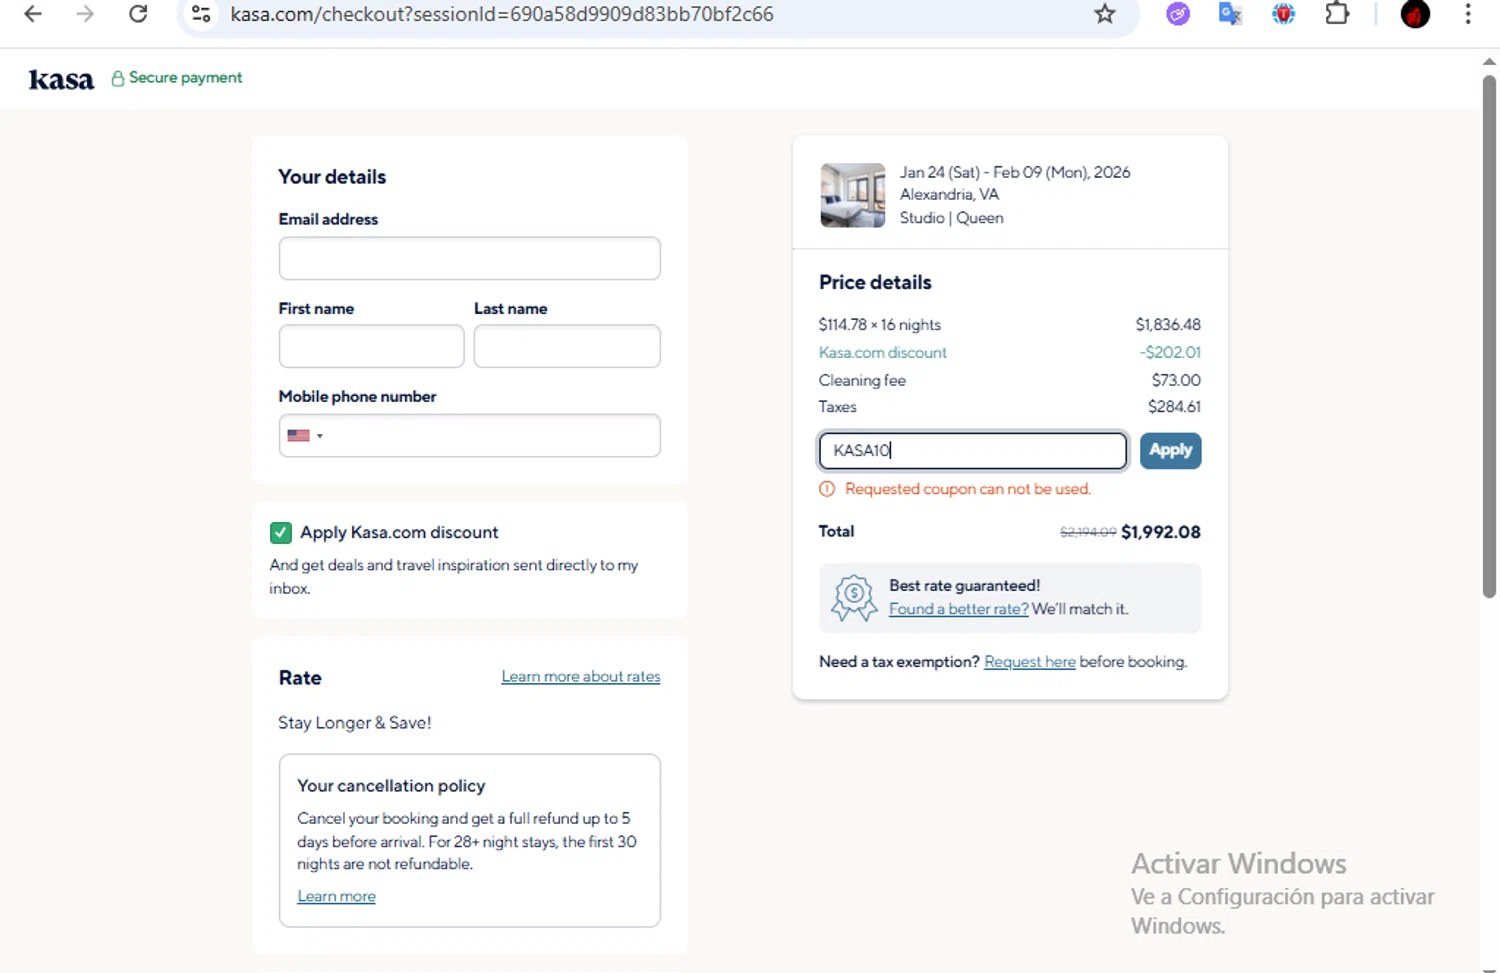The width and height of the screenshot is (1500, 973).
Task: Click the Taxes $284.61 amount
Action: coord(1174,407)
